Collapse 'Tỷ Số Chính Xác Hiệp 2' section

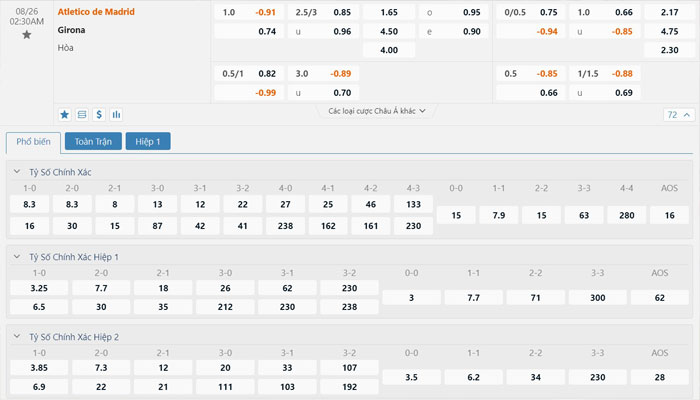click(x=17, y=337)
